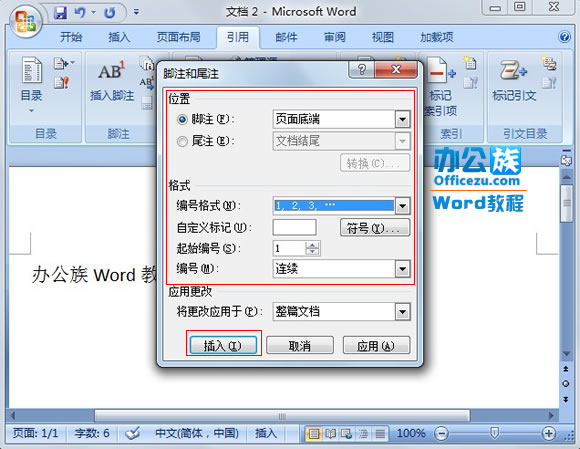Viewport: 580px width, 449px height.
Task: Redo action in quick access toolbar
Action: [x=109, y=13]
